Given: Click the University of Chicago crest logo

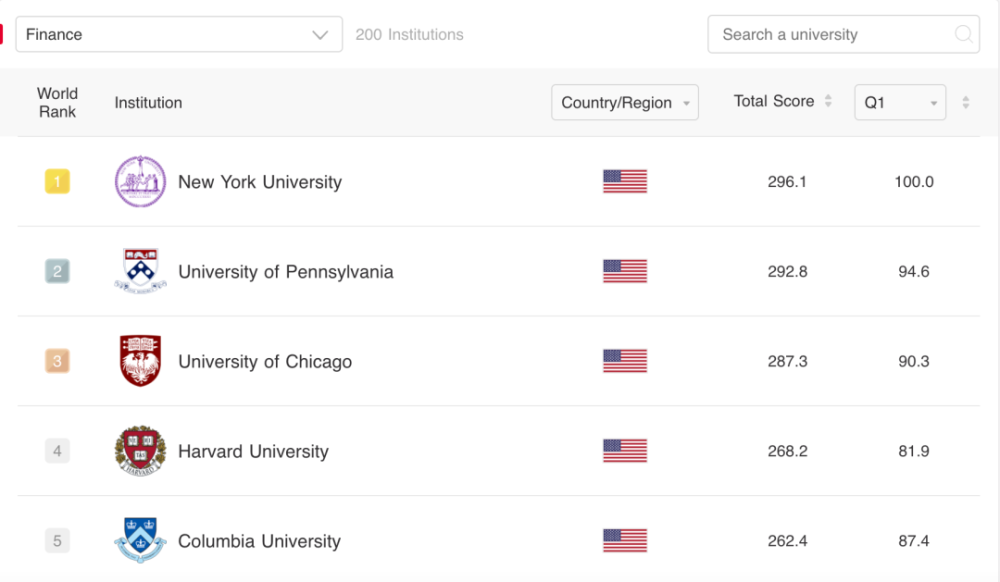Looking at the screenshot, I should (x=140, y=361).
